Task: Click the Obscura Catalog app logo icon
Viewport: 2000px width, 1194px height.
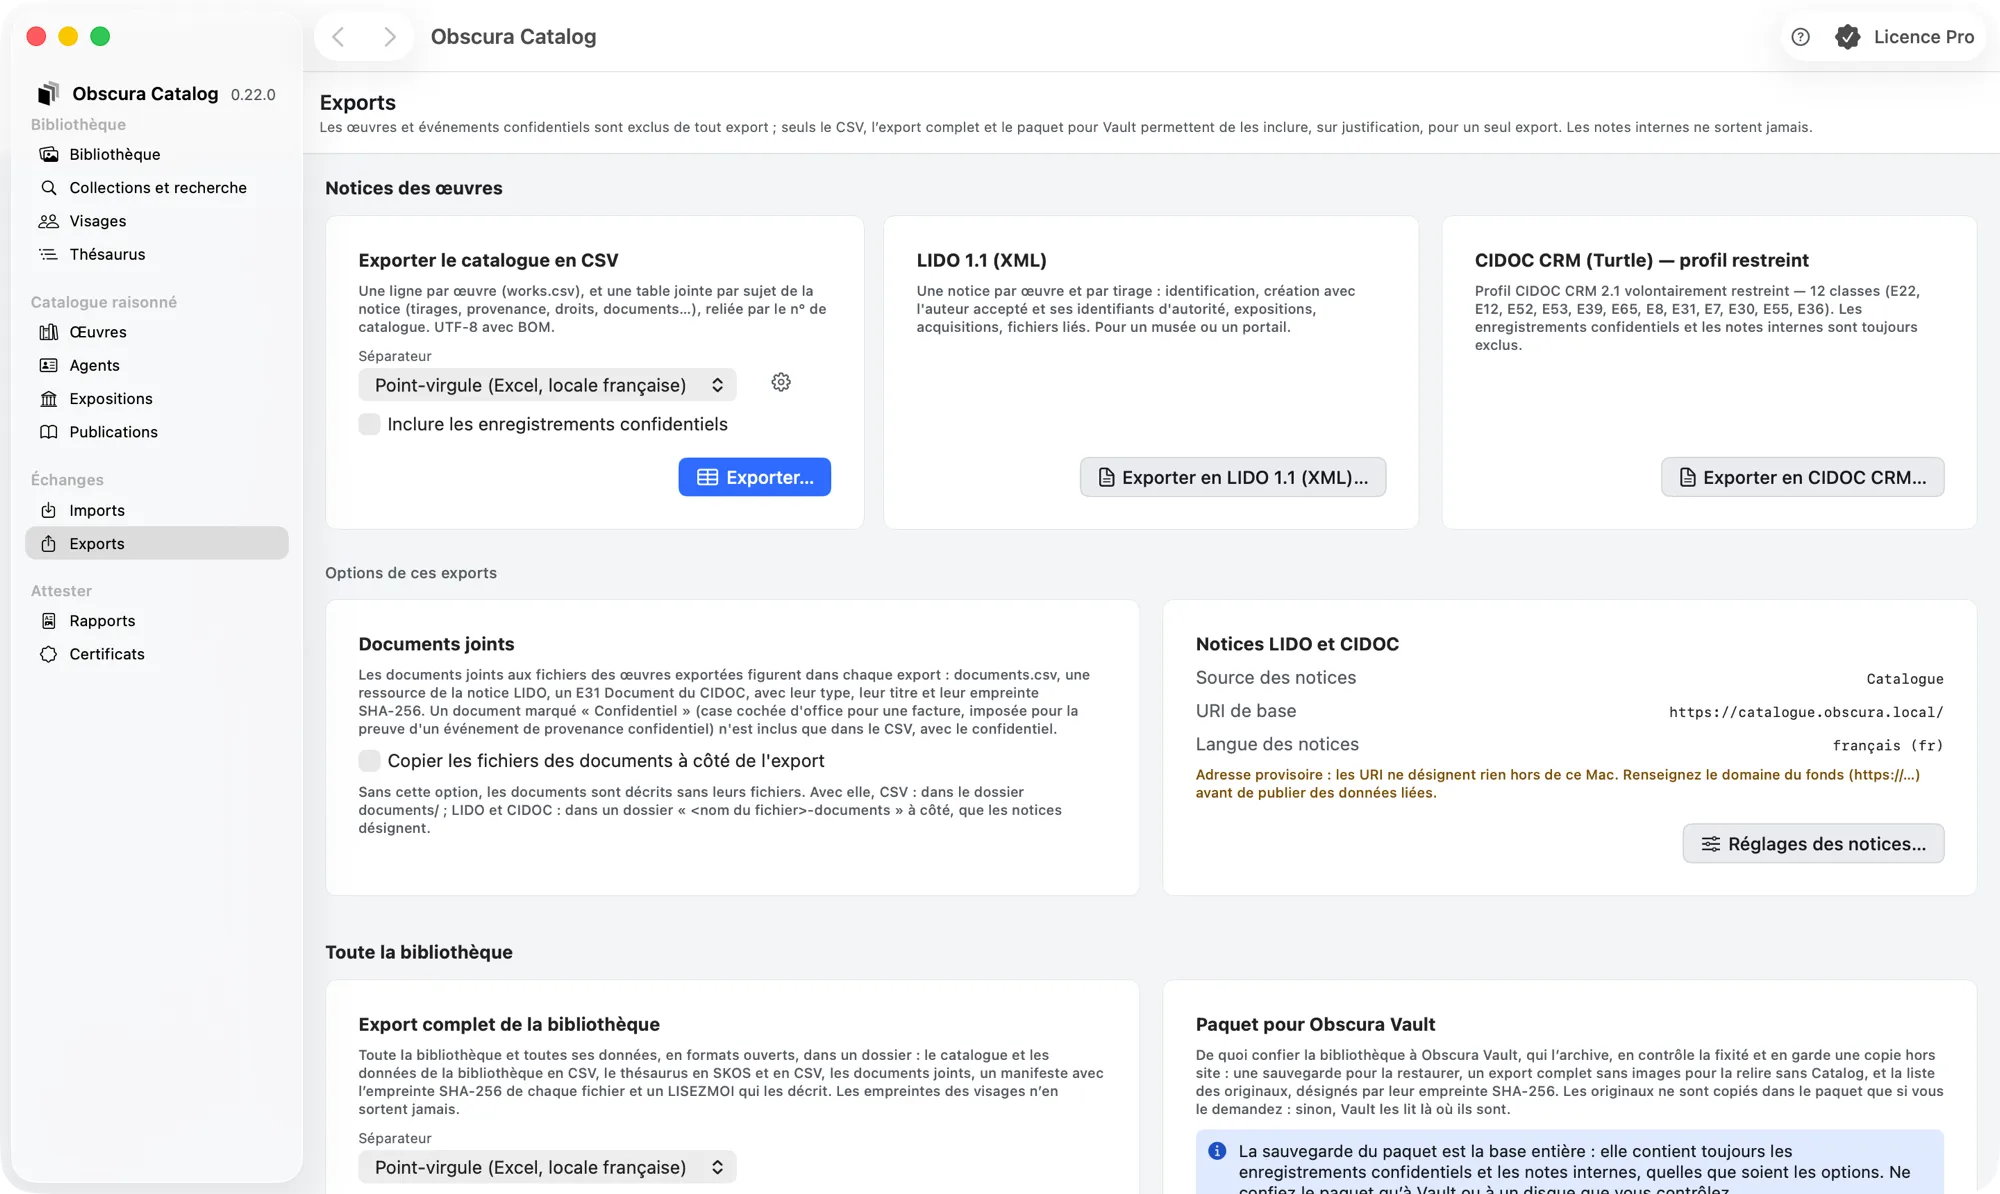Action: click(48, 93)
